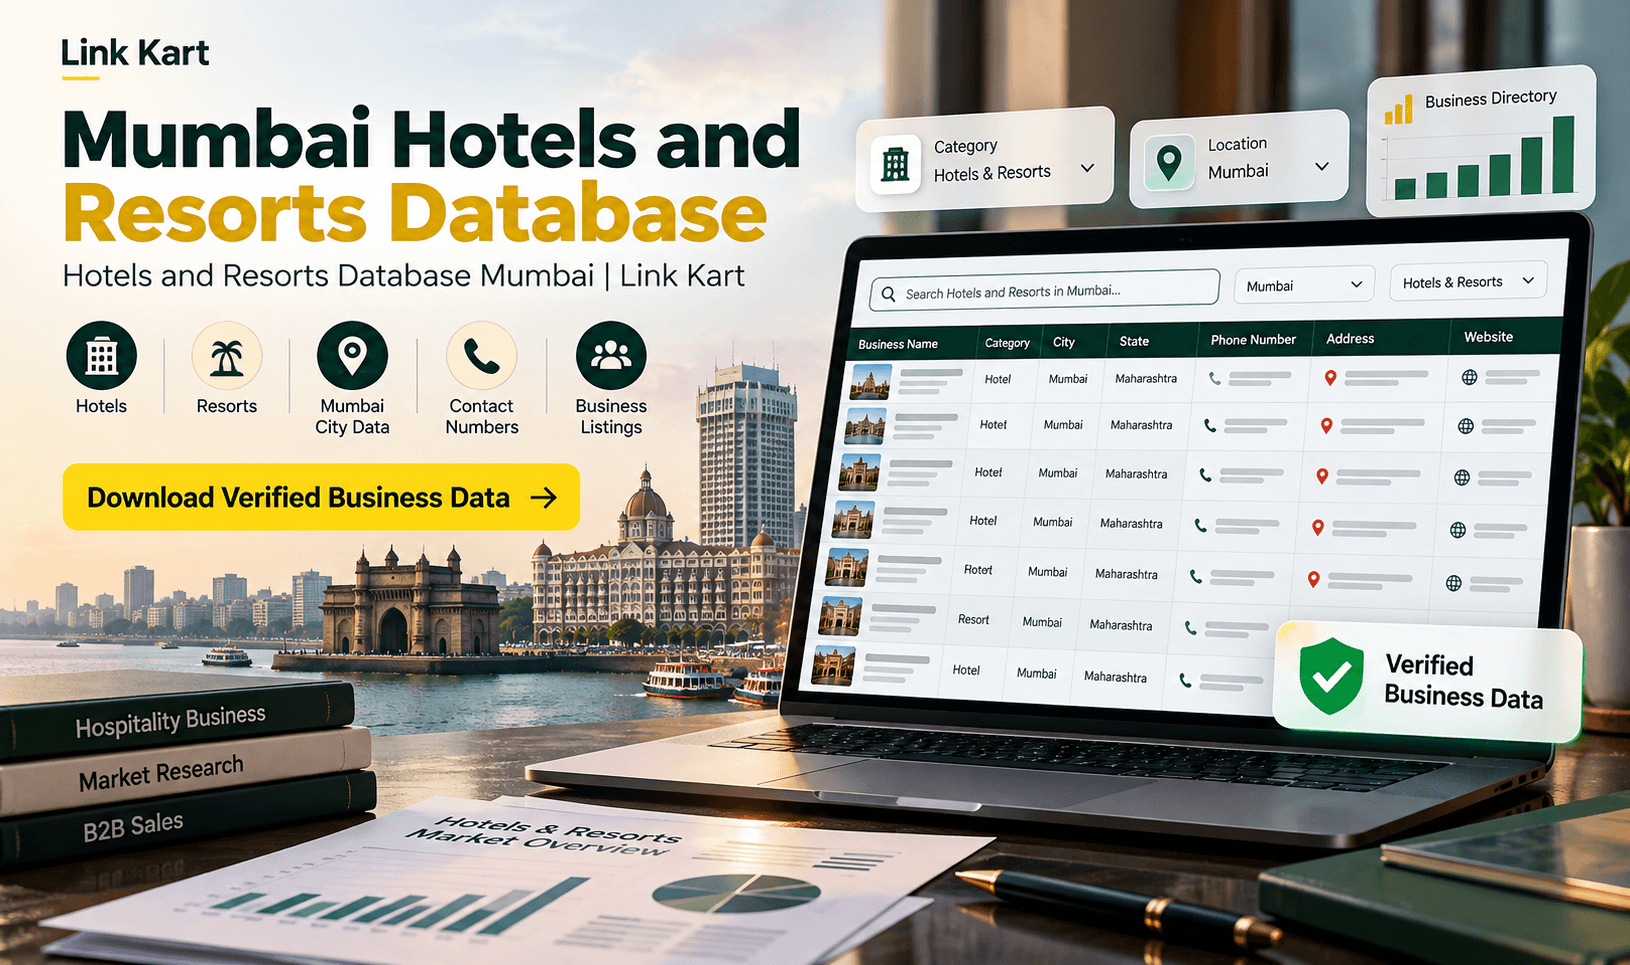This screenshot has width=1630, height=965.
Task: Click the City column header
Action: [1064, 342]
